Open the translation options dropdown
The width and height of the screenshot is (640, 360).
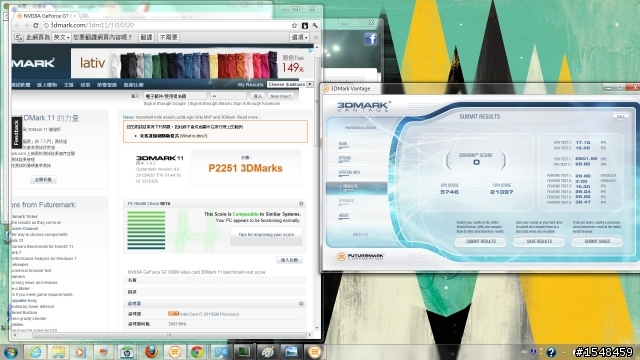coord(299,37)
